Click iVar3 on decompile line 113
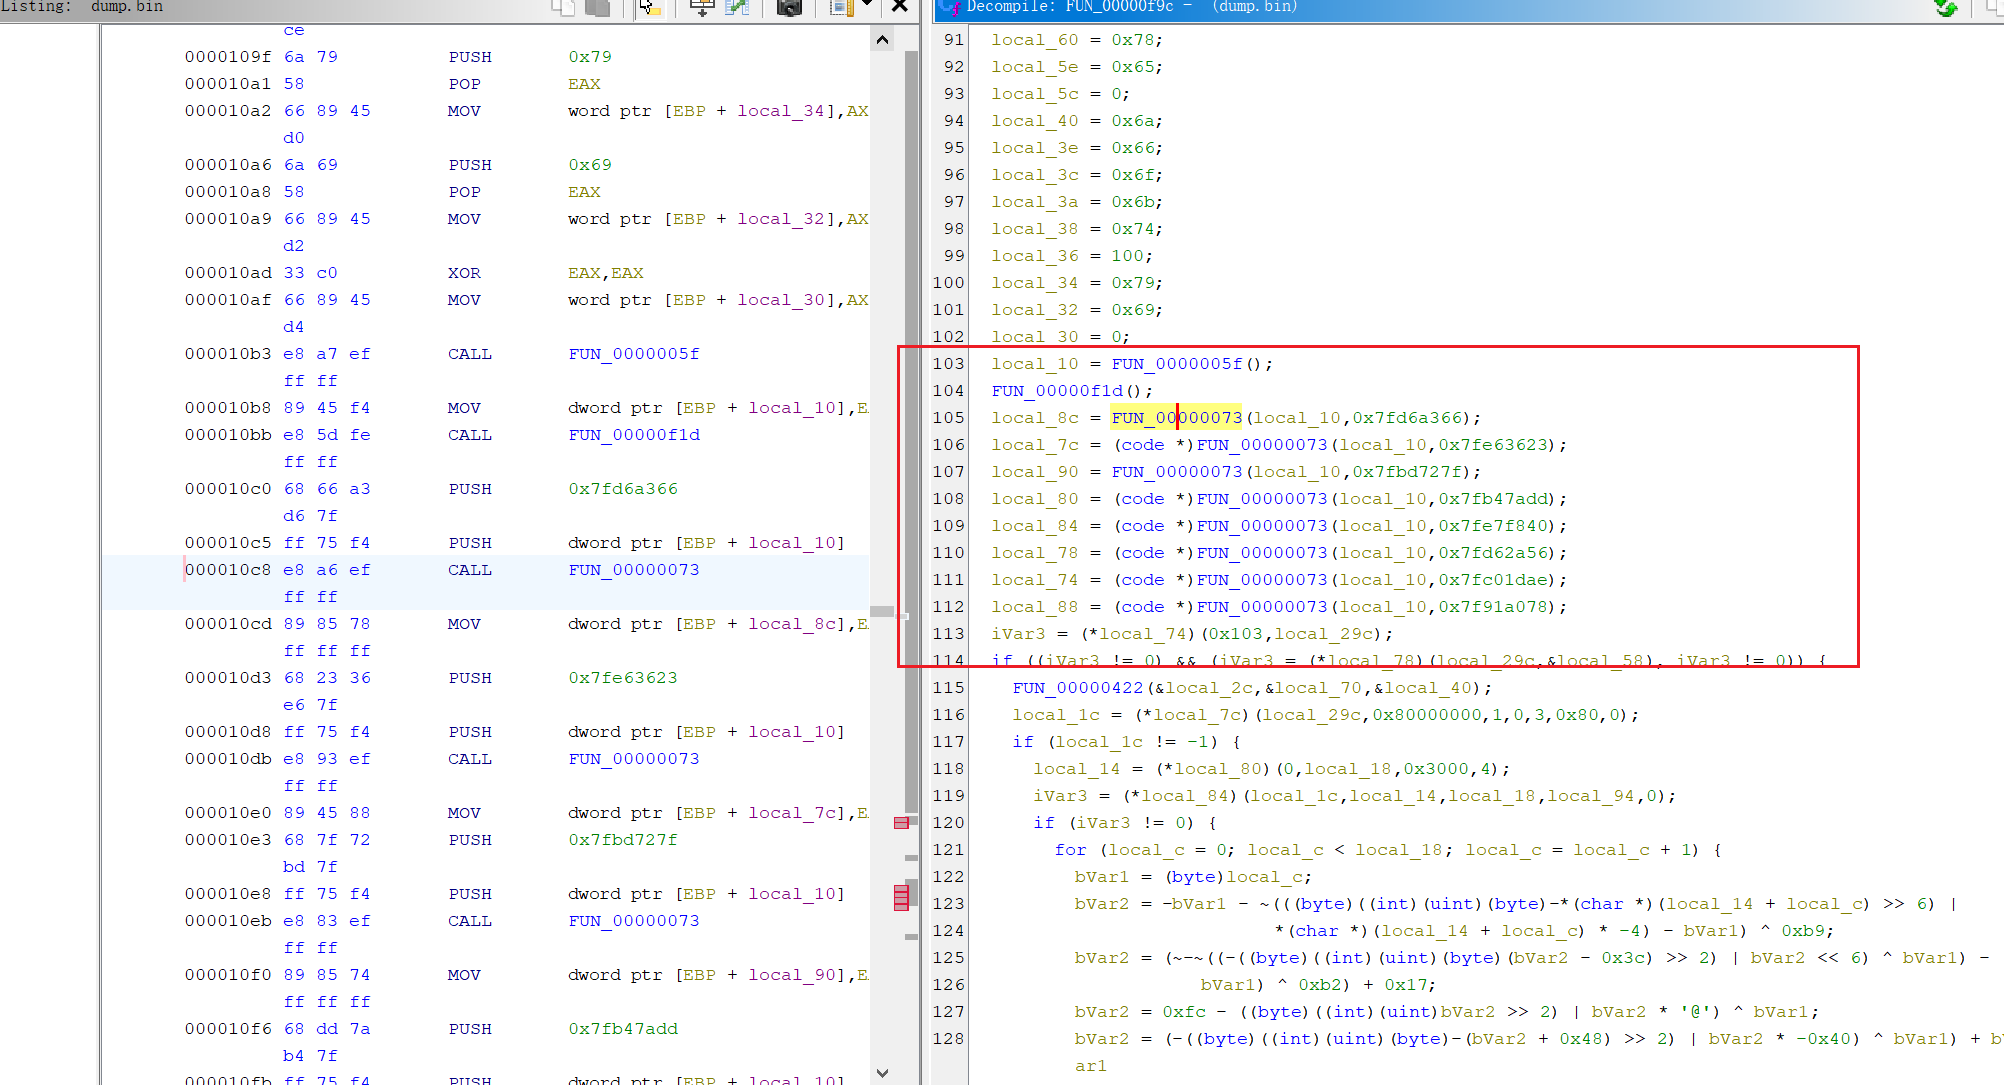Viewport: 2004px width, 1085px height. (x=1018, y=634)
